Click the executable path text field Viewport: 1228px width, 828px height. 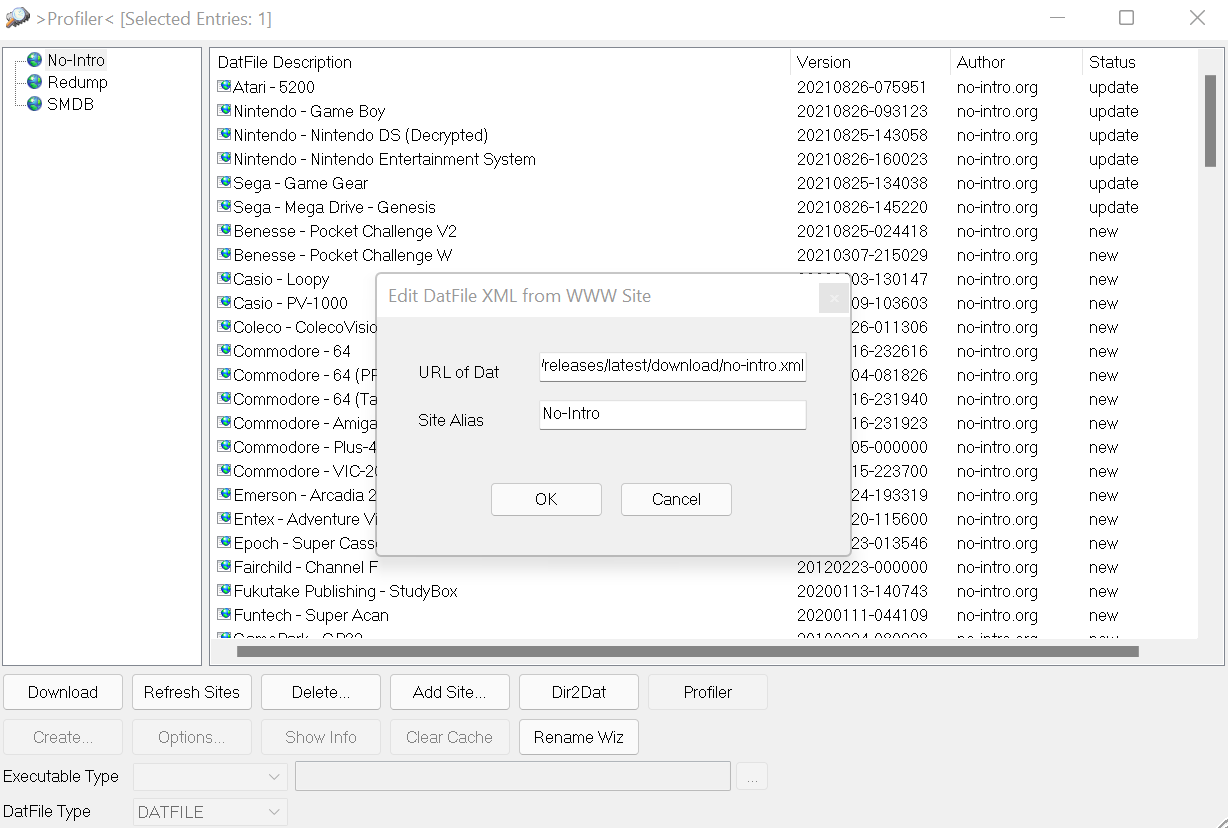tap(513, 776)
